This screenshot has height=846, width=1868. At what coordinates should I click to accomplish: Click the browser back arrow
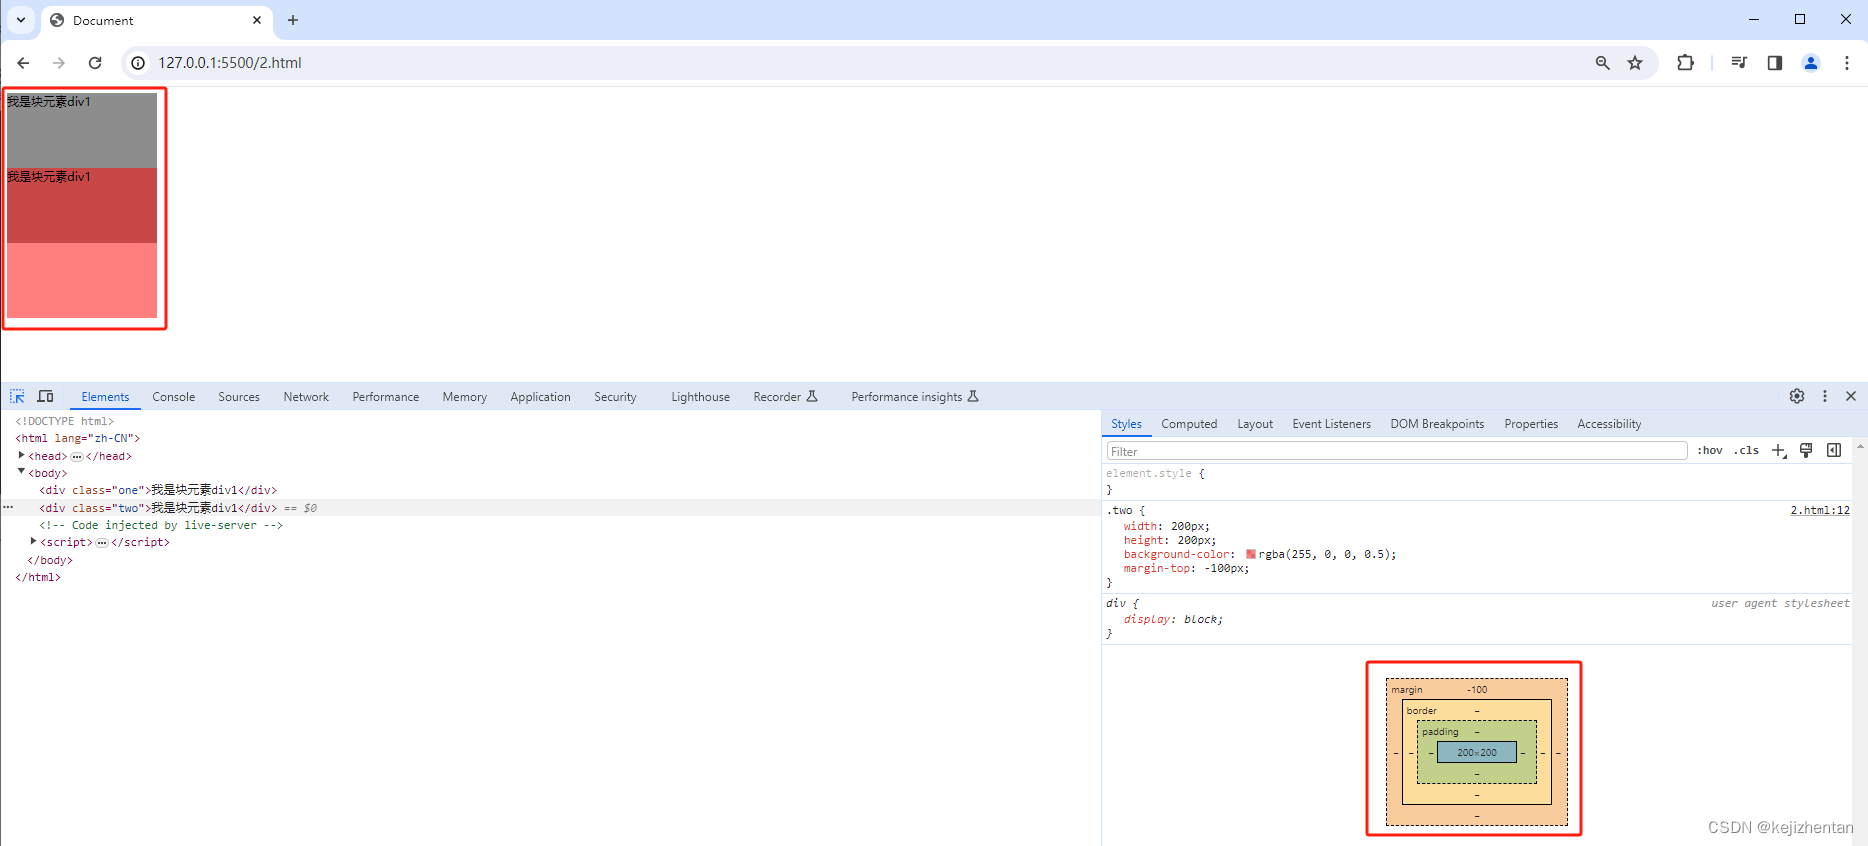tap(23, 63)
